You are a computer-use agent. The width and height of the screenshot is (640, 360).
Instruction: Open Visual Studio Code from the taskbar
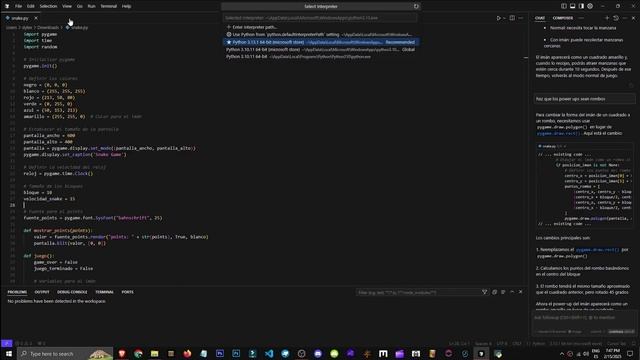coord(269,353)
